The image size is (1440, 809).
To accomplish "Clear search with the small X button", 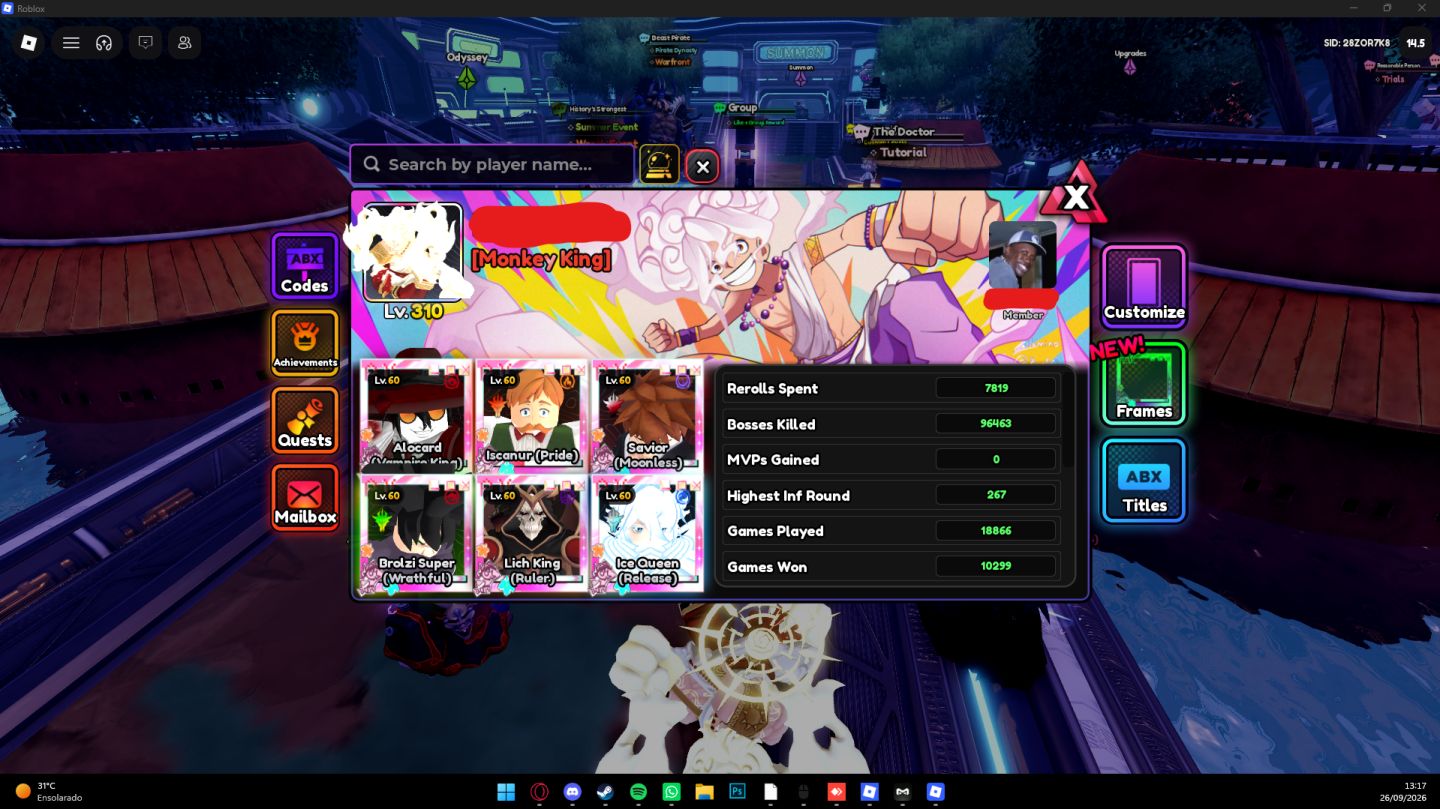I will coord(702,167).
